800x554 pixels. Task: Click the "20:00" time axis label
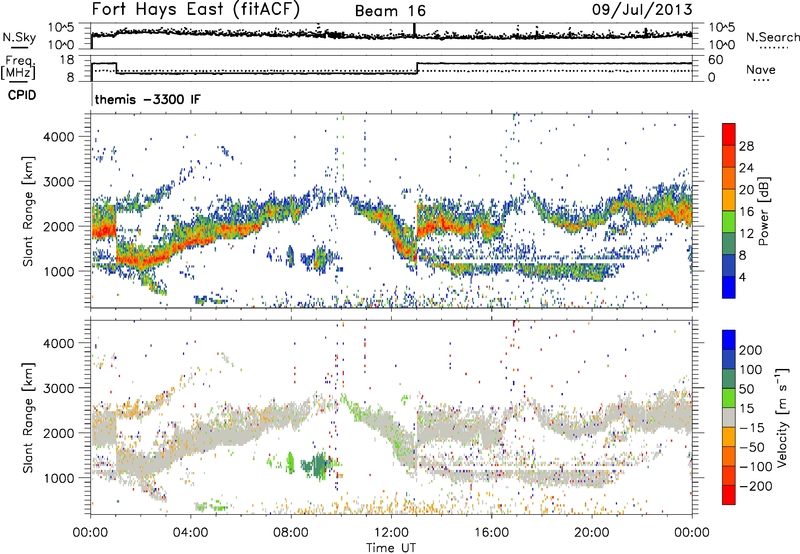[591, 533]
